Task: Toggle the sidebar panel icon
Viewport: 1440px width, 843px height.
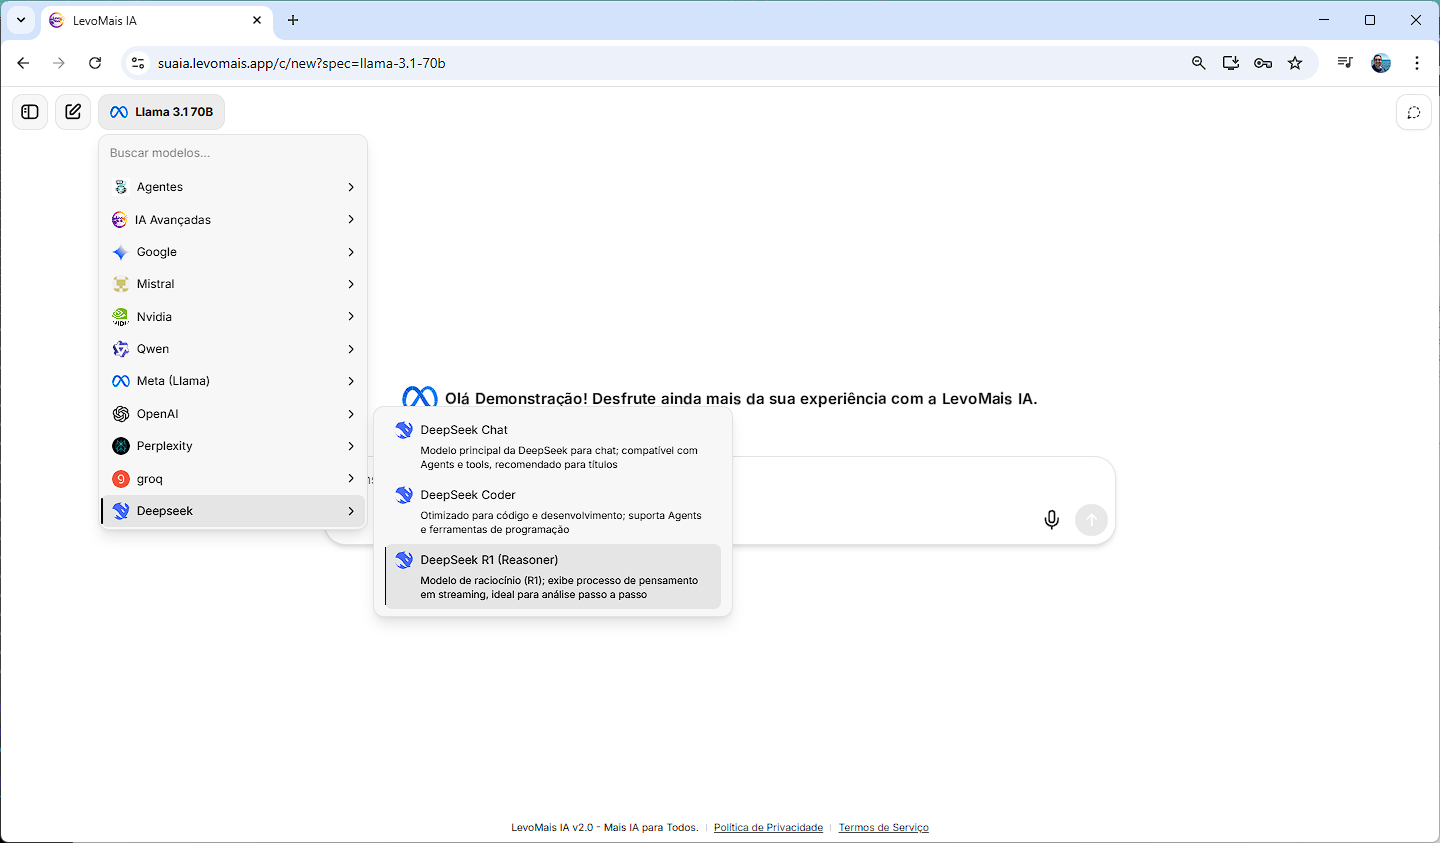Action: point(30,112)
